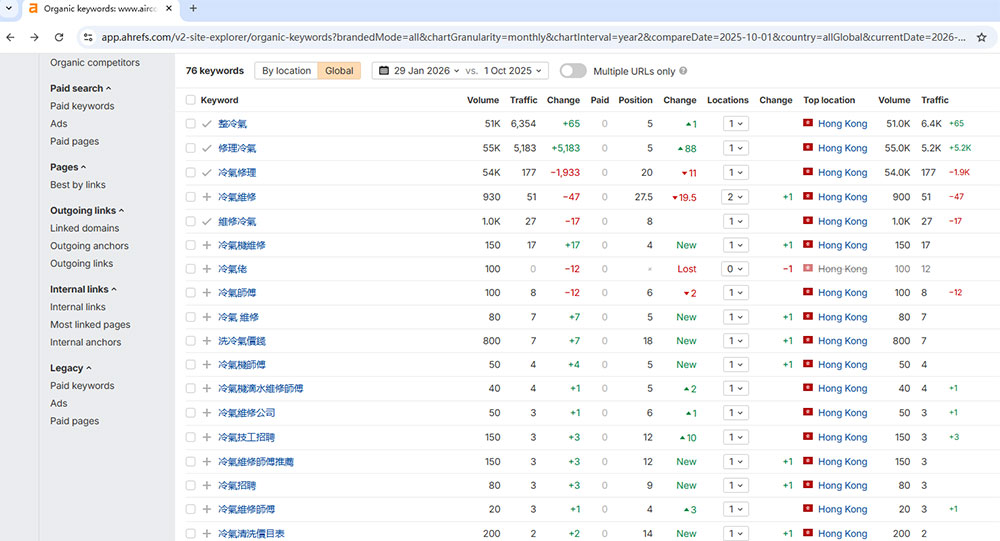Viewport: 1000px width, 541px height.
Task: Toggle the Multiple URLs only switch
Action: 573,71
